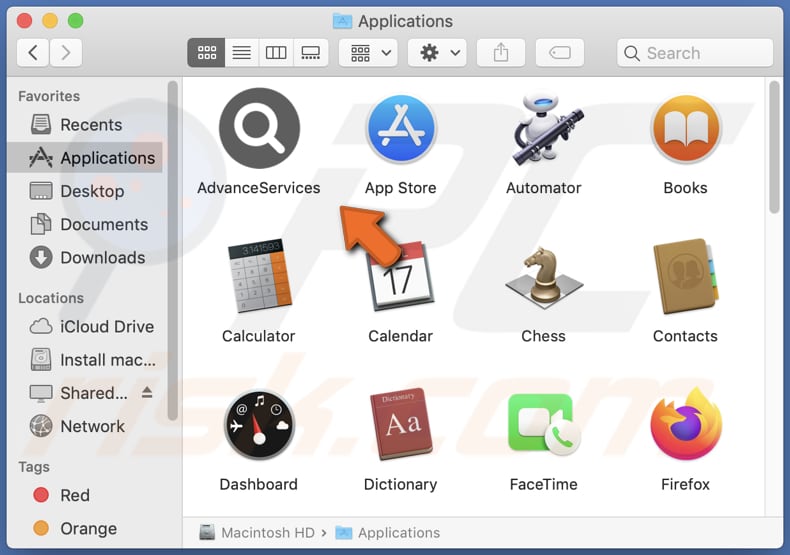Go to Desktop in the sidebar
790x555 pixels.
85,191
